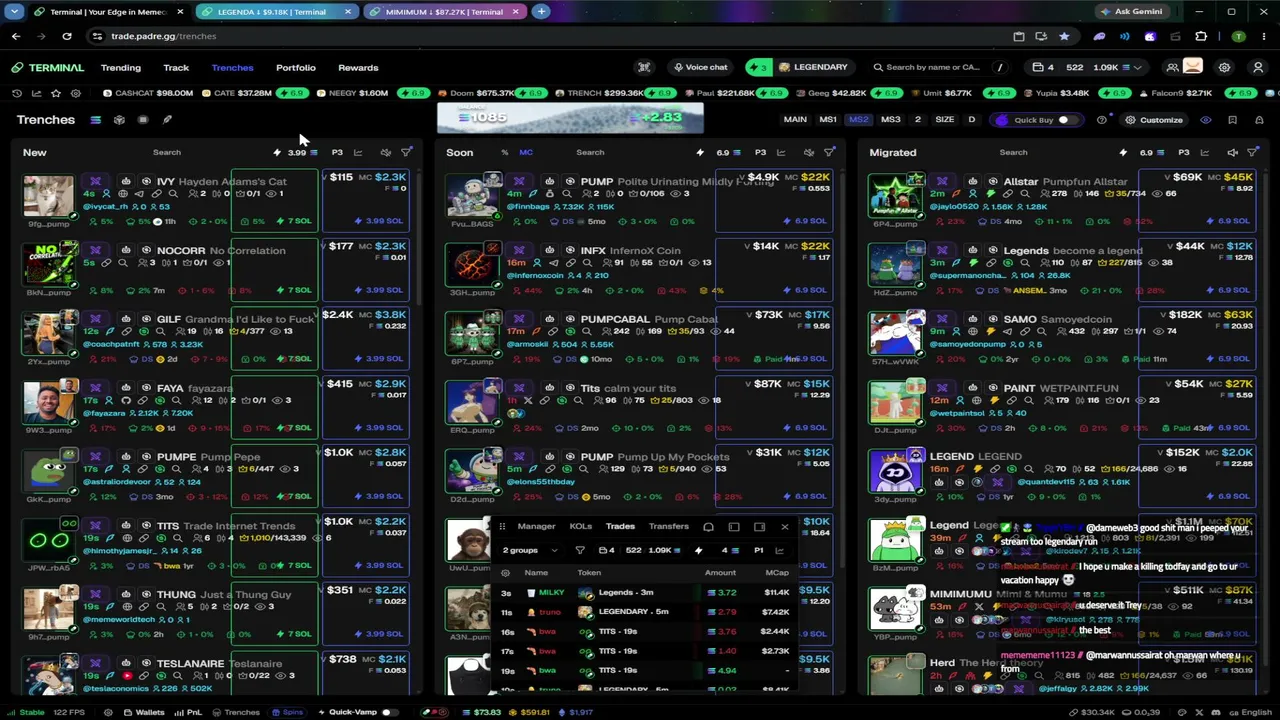The image size is (1280, 720).
Task: Toggle the MS2 preset
Action: click(858, 120)
